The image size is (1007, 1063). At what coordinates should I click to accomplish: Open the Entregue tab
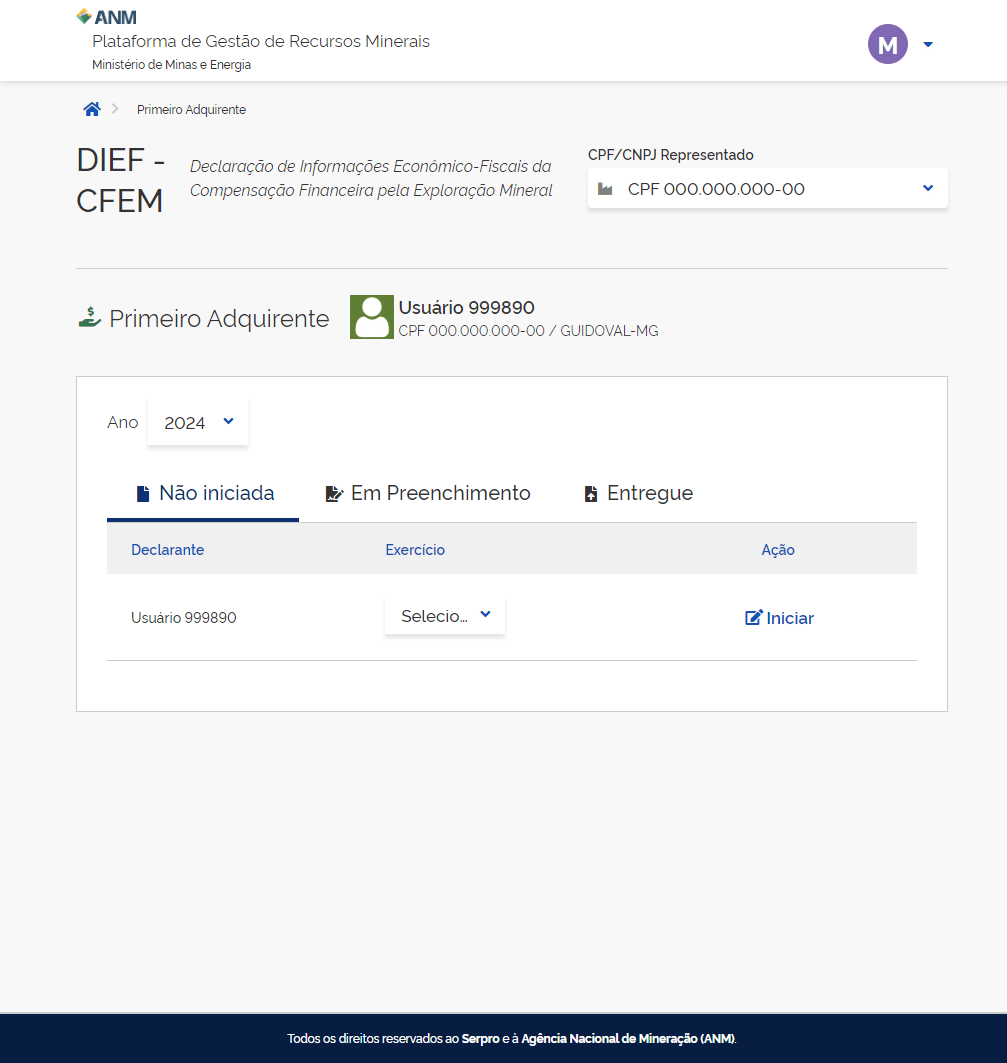638,493
